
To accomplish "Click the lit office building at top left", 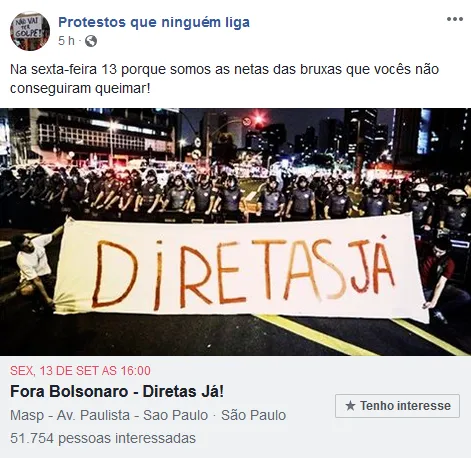I will point(100,133).
